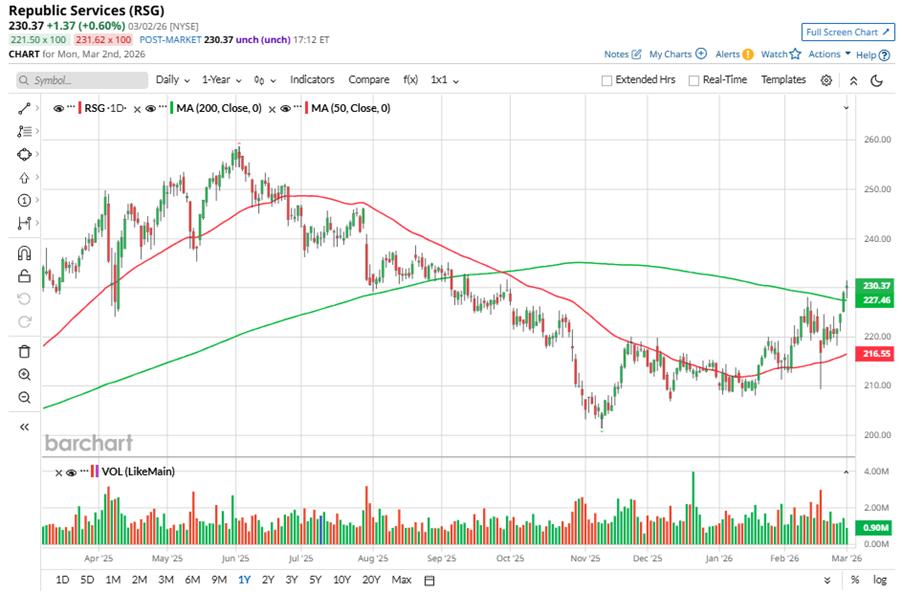Select the trend line drawing tool
The width and height of the screenshot is (902, 592).
[24, 108]
